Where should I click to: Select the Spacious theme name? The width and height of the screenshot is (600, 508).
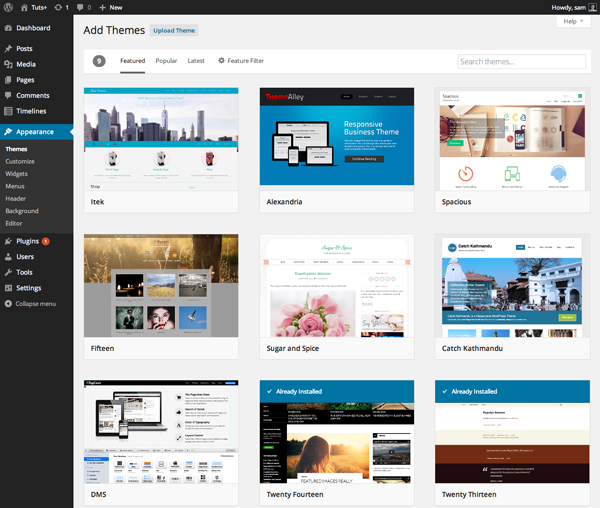(x=456, y=202)
